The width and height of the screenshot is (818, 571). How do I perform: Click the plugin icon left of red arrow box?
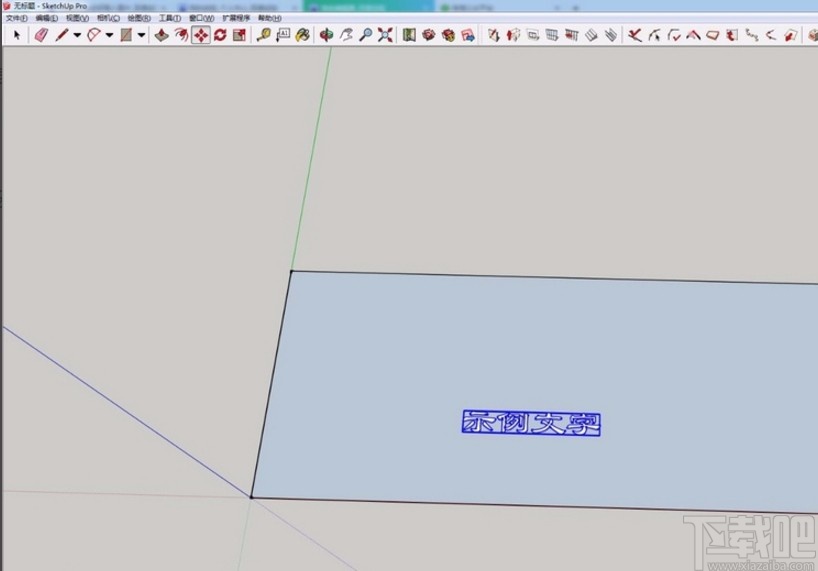pyautogui.click(x=494, y=35)
